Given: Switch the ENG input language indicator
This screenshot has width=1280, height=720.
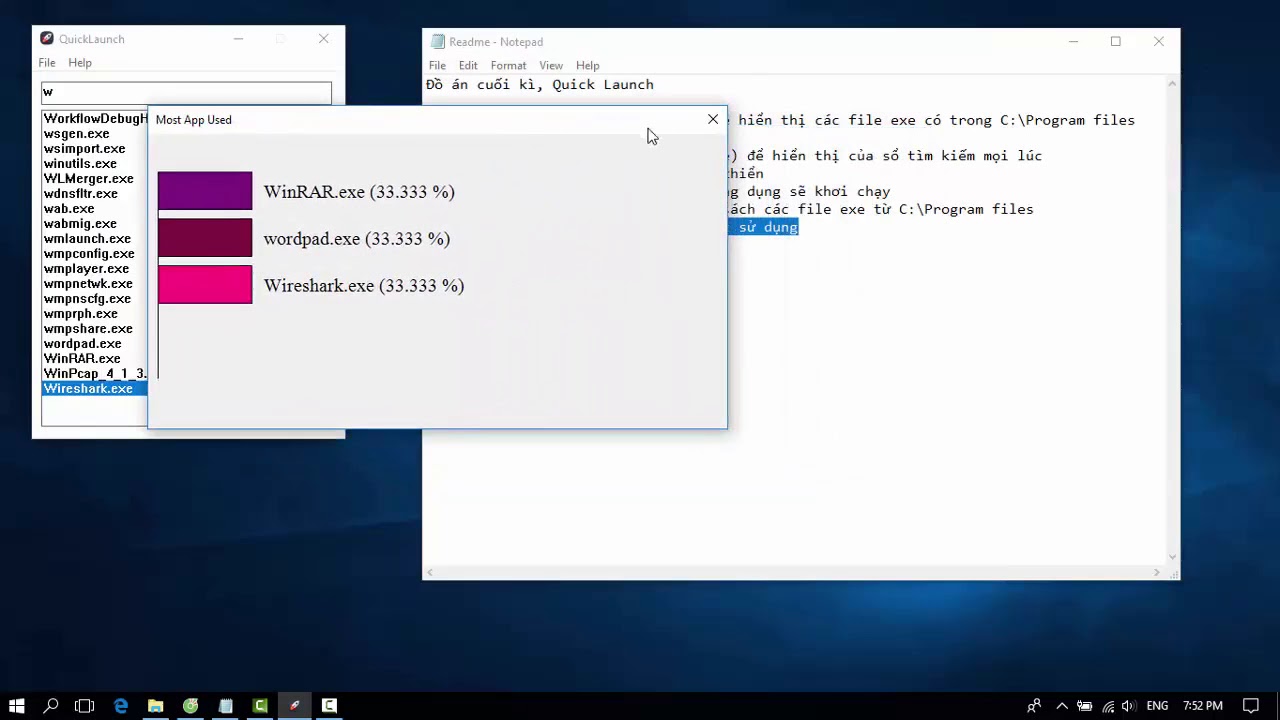Looking at the screenshot, I should (1157, 706).
